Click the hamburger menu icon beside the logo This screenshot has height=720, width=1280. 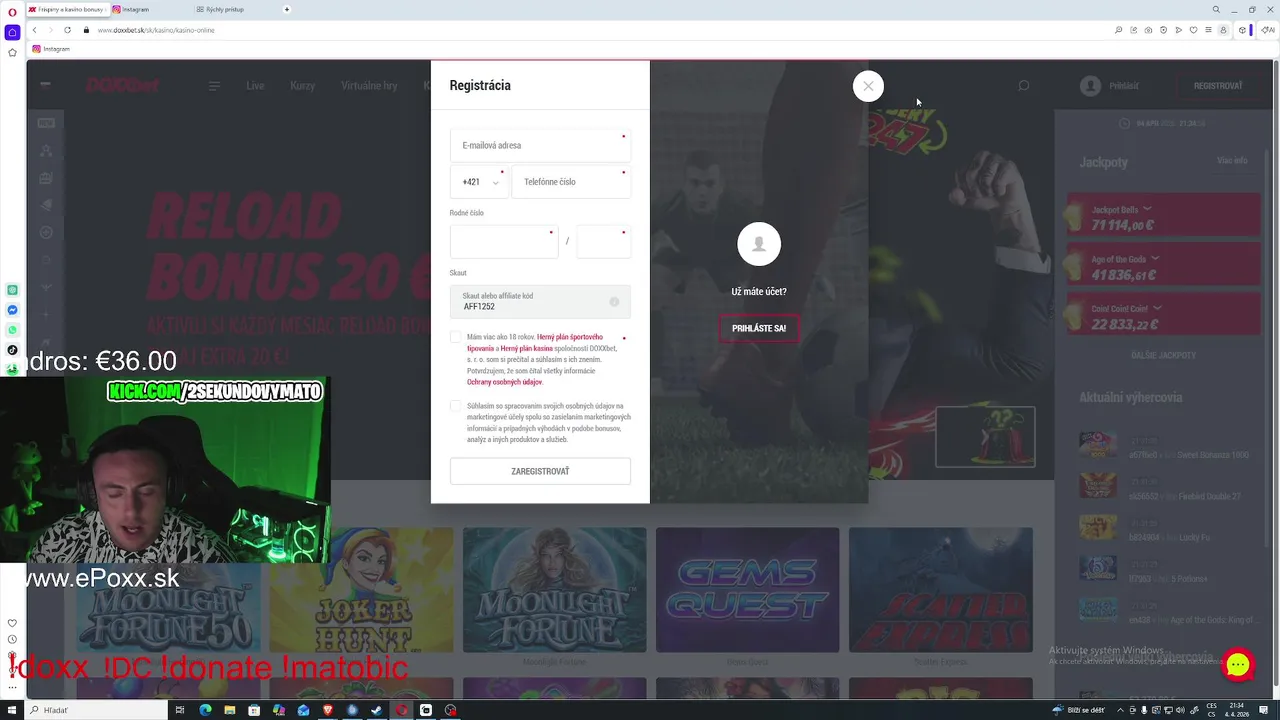tap(214, 86)
